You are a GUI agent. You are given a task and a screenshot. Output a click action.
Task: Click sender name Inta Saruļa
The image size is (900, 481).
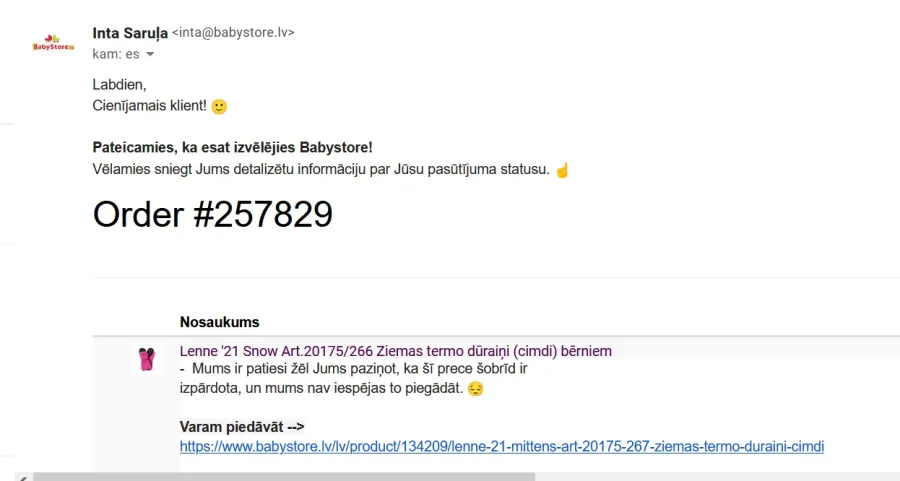[130, 33]
